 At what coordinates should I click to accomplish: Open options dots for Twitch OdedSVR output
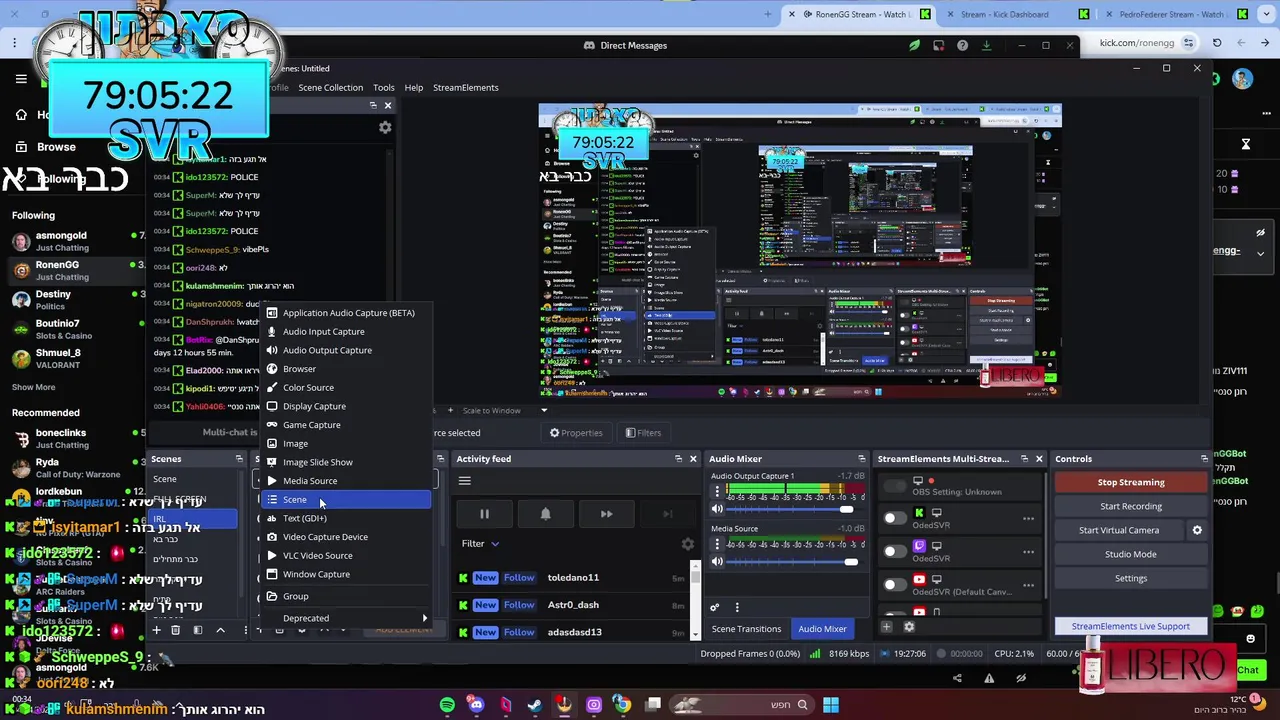[1028, 551]
